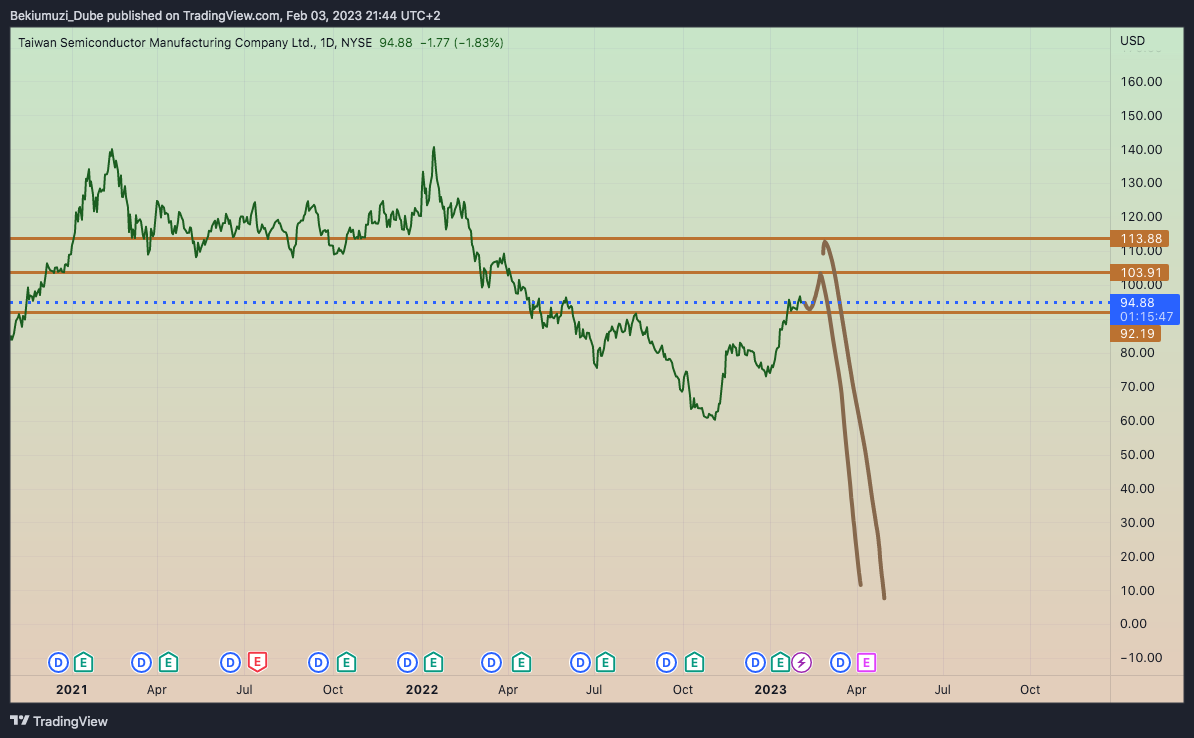The width and height of the screenshot is (1194, 738).
Task: Click the blue 94.88 current price label
Action: (1145, 309)
